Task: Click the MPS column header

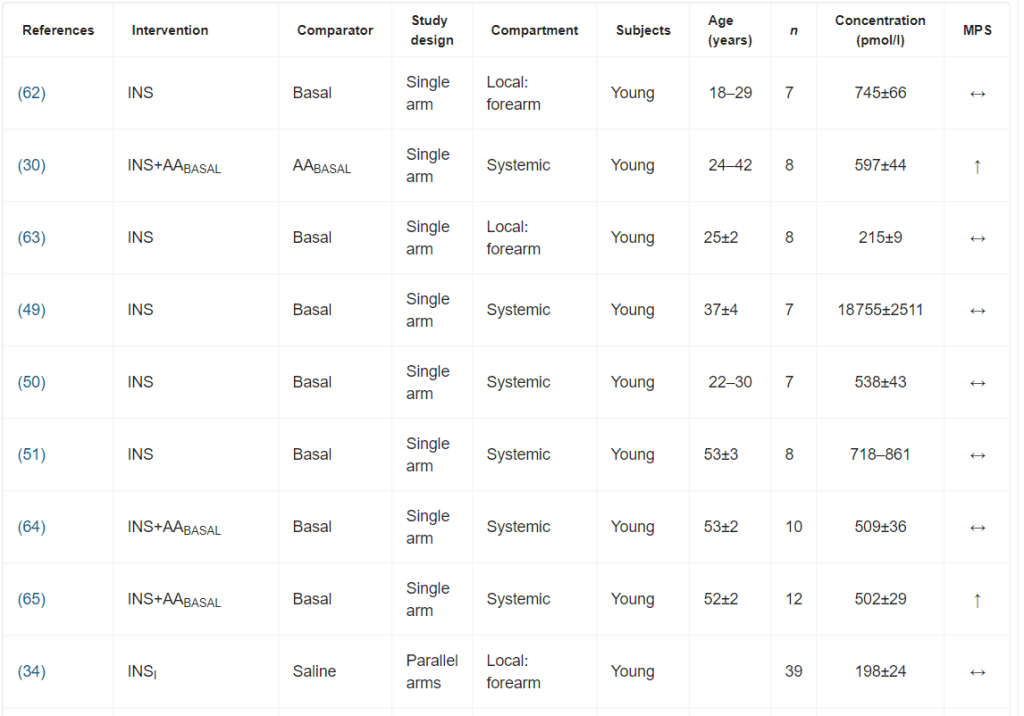Action: click(x=977, y=30)
